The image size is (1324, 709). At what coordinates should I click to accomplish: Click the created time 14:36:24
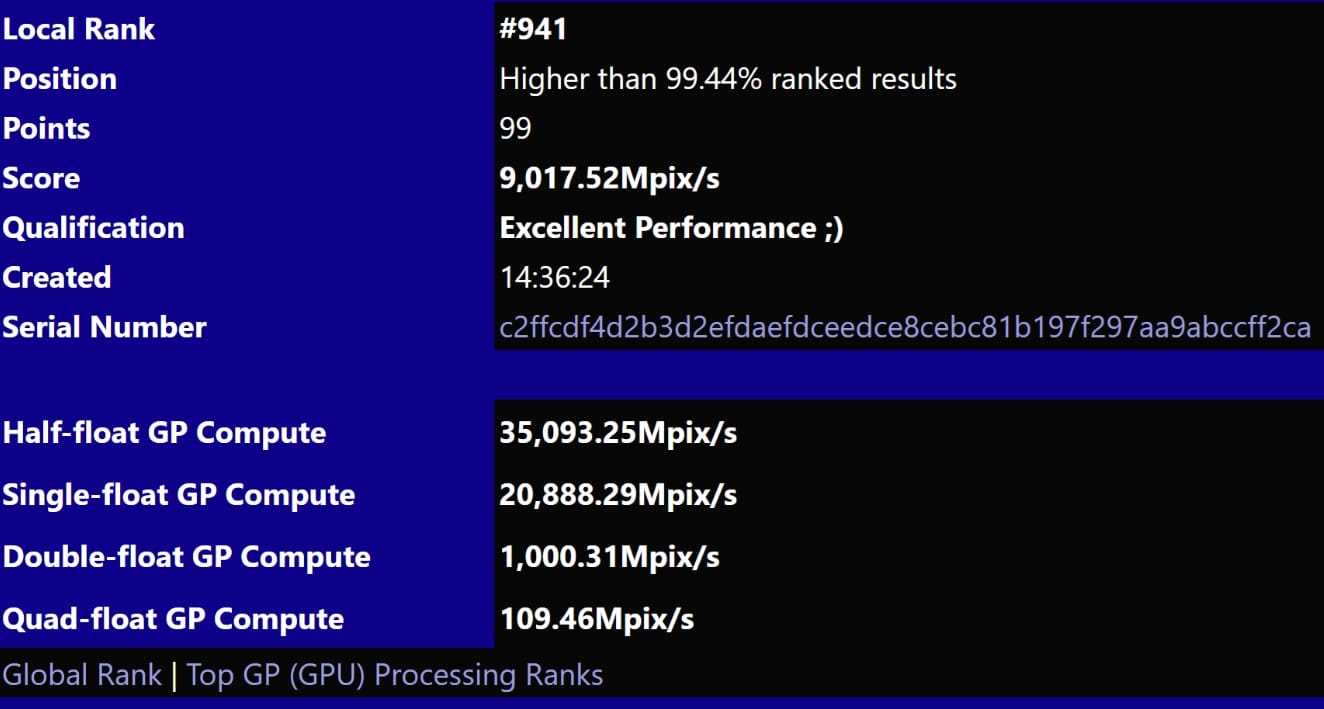(554, 278)
